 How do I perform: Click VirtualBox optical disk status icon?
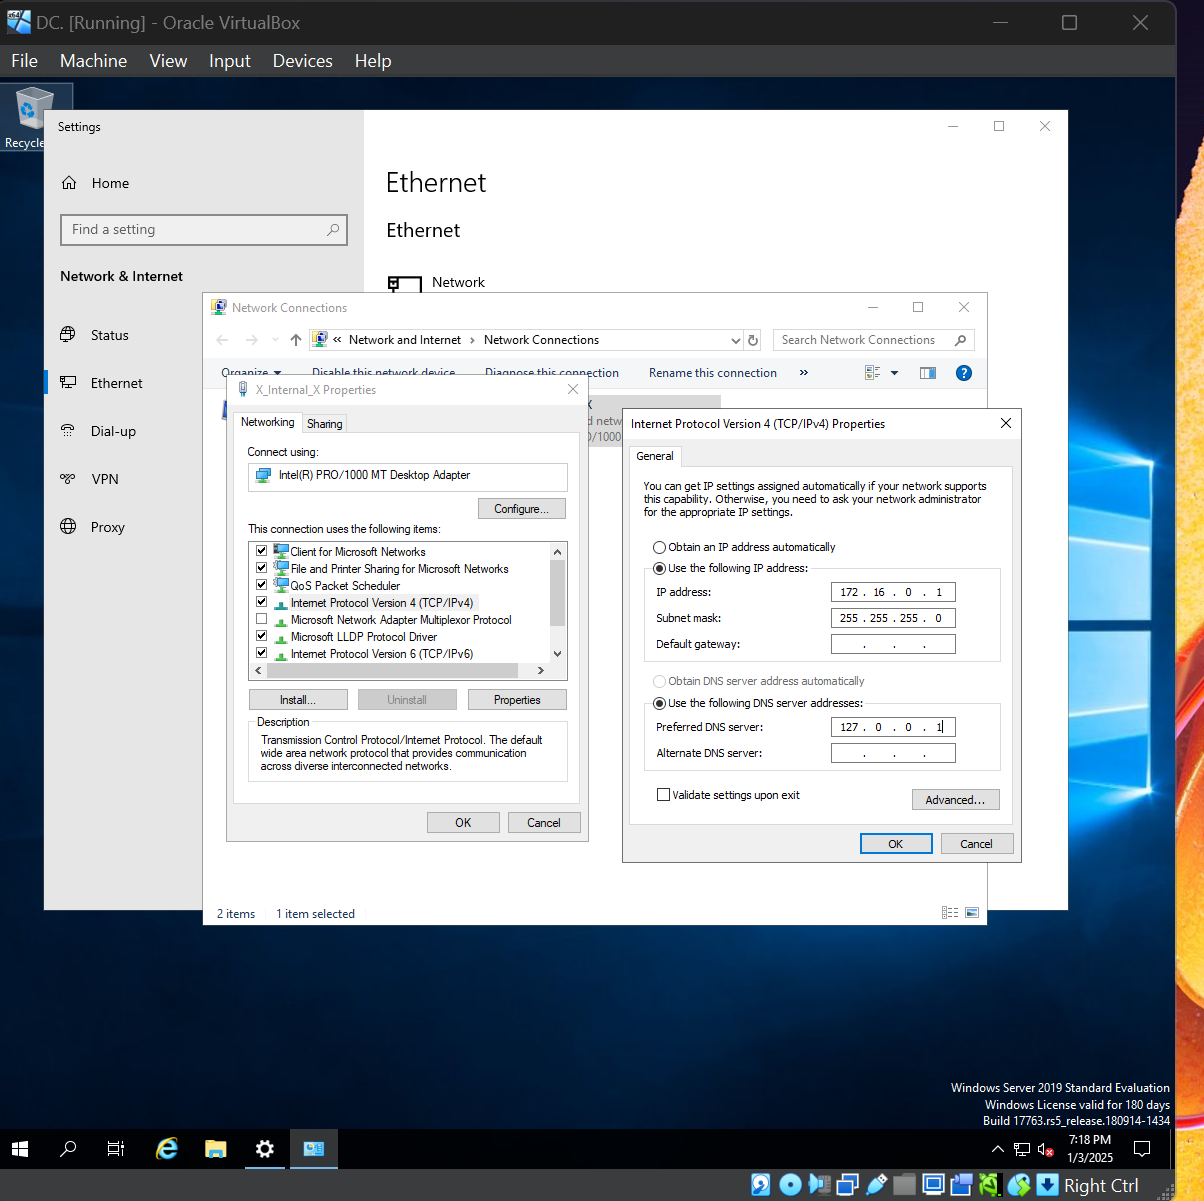click(x=790, y=1185)
